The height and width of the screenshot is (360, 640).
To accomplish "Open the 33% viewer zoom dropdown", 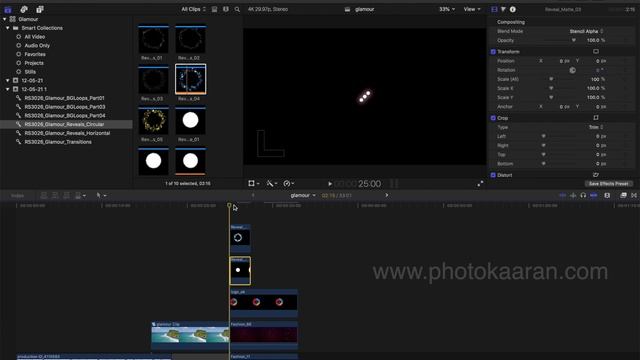I will pyautogui.click(x=447, y=9).
